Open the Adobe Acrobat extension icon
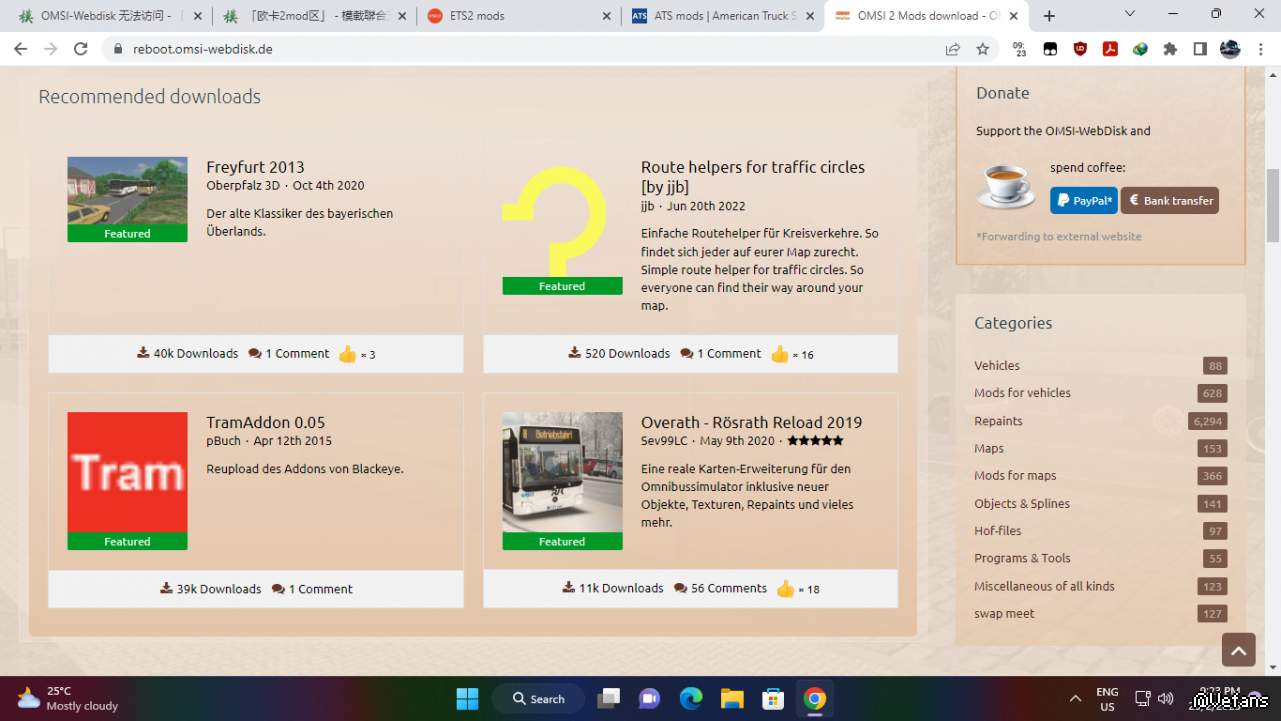1281x721 pixels. pyautogui.click(x=1110, y=49)
